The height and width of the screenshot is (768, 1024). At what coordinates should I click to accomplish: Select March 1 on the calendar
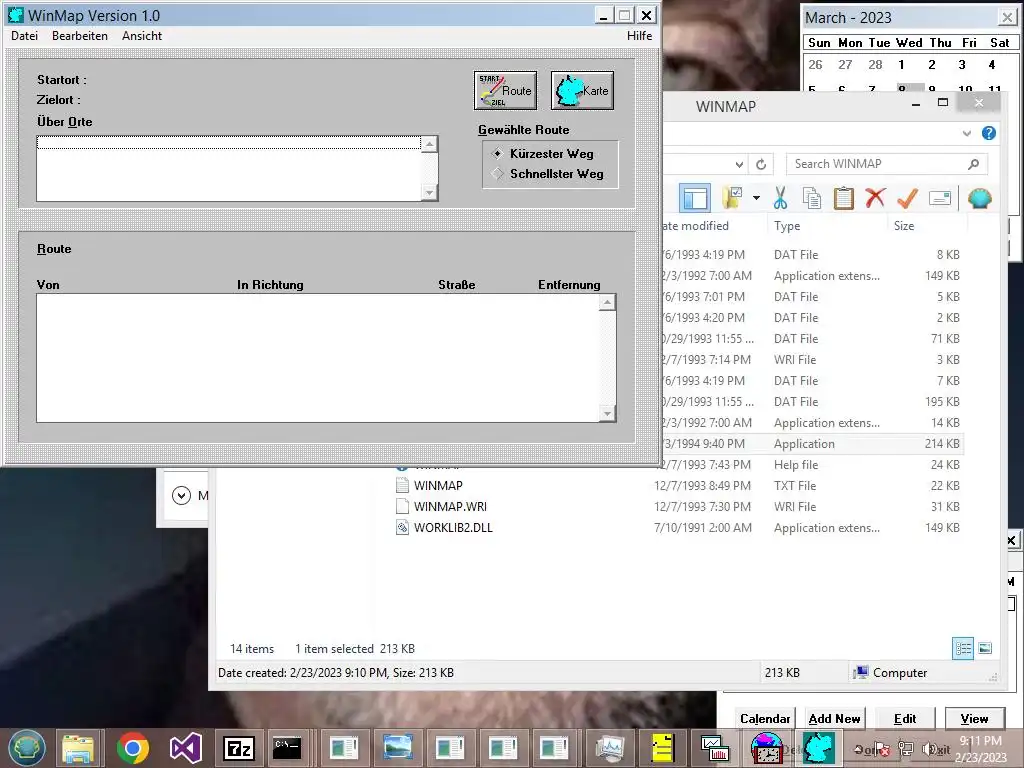pos(901,65)
